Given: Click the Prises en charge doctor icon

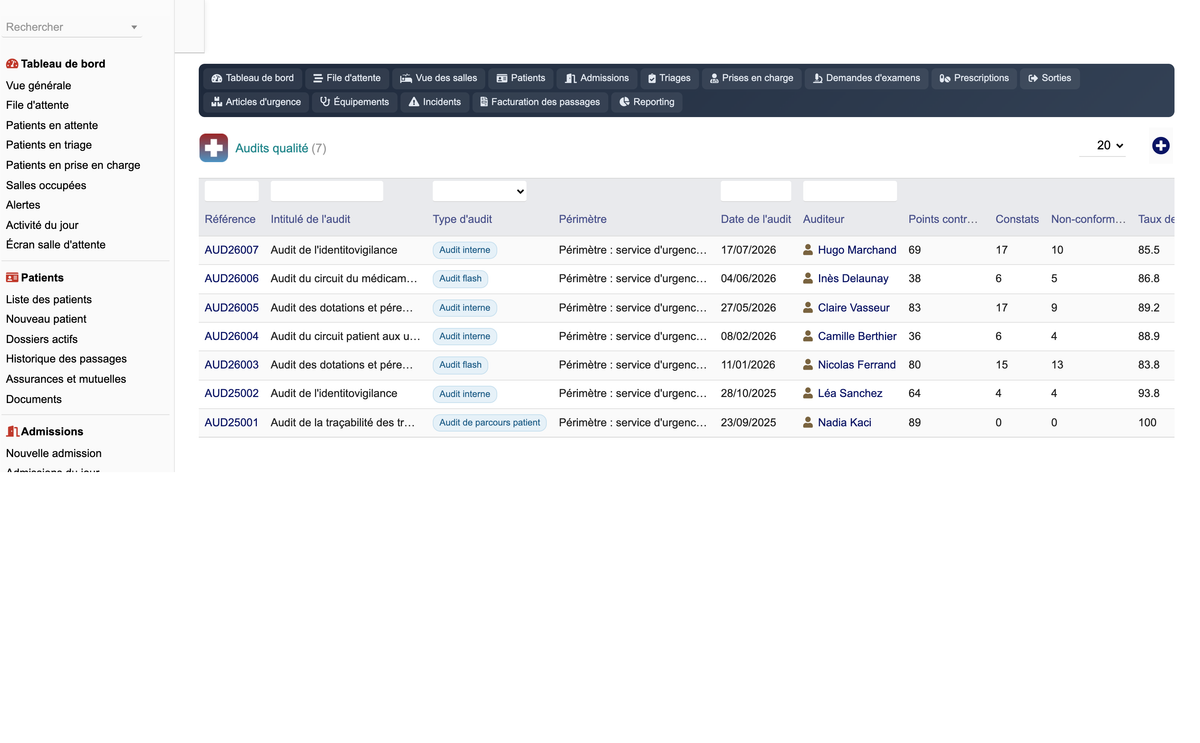Looking at the screenshot, I should [x=714, y=78].
